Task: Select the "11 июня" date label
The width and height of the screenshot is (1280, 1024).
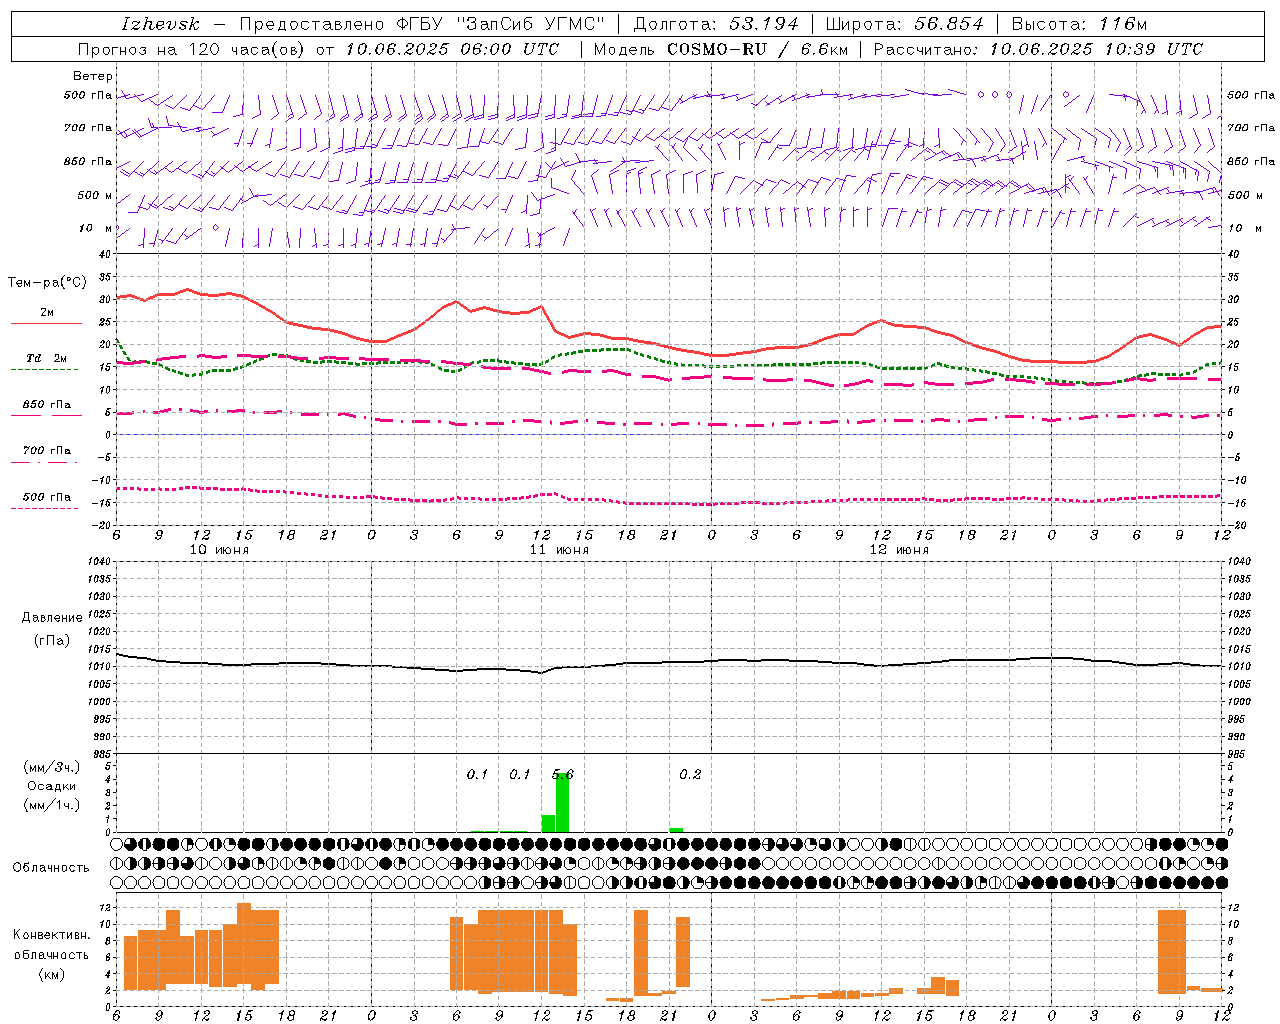Action: 559,550
